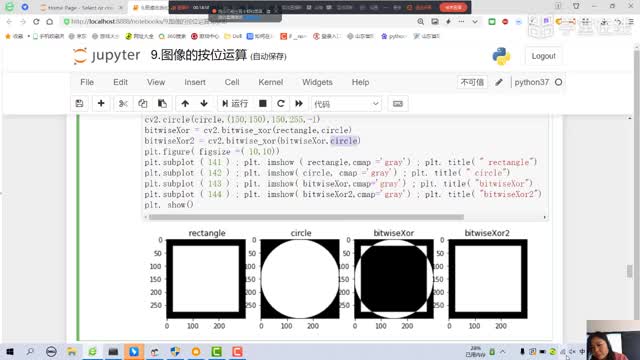
Task: Open the 网址大全 bookmark
Action: pos(140,36)
